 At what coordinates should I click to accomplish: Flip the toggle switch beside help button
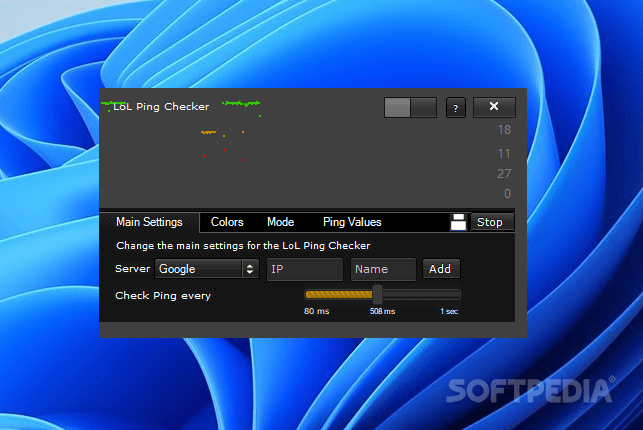[x=410, y=107]
